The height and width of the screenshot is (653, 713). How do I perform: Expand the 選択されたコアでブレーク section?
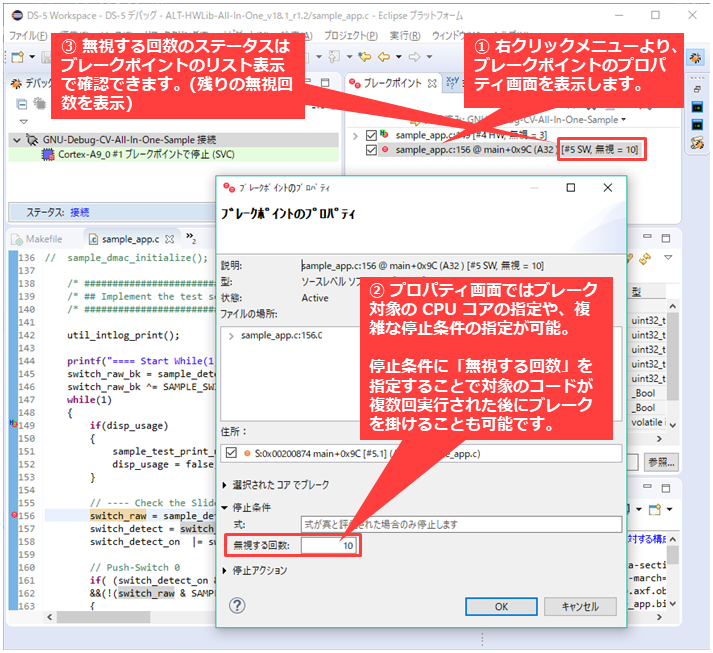point(225,485)
